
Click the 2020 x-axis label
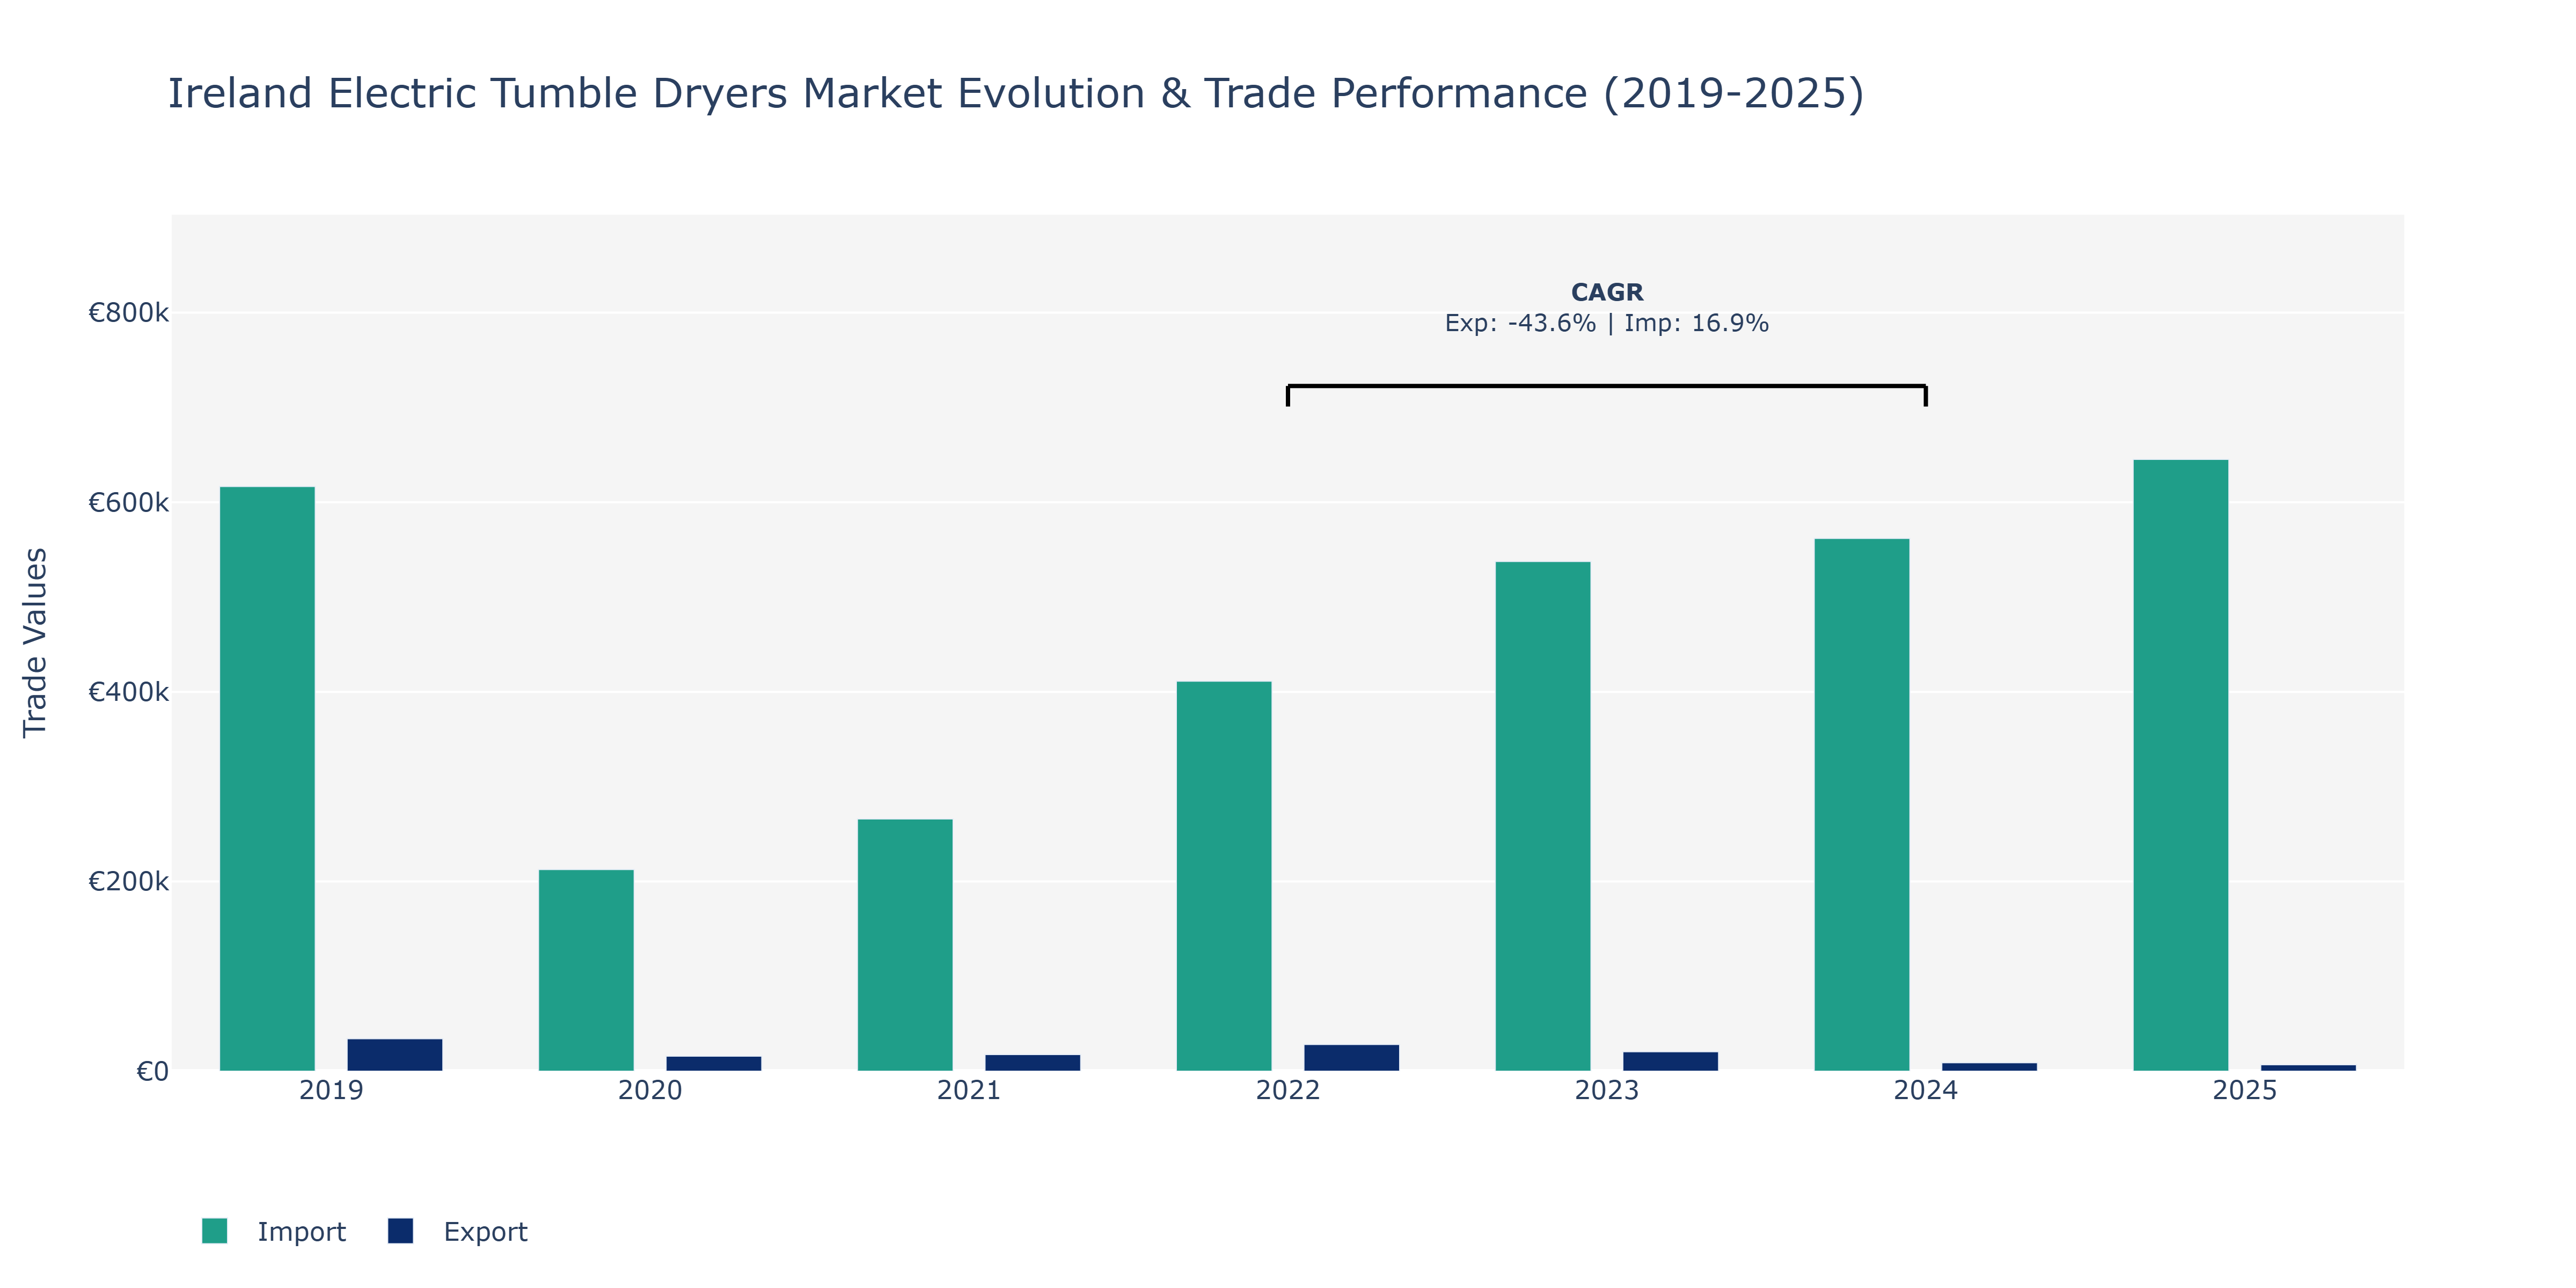tap(650, 1091)
